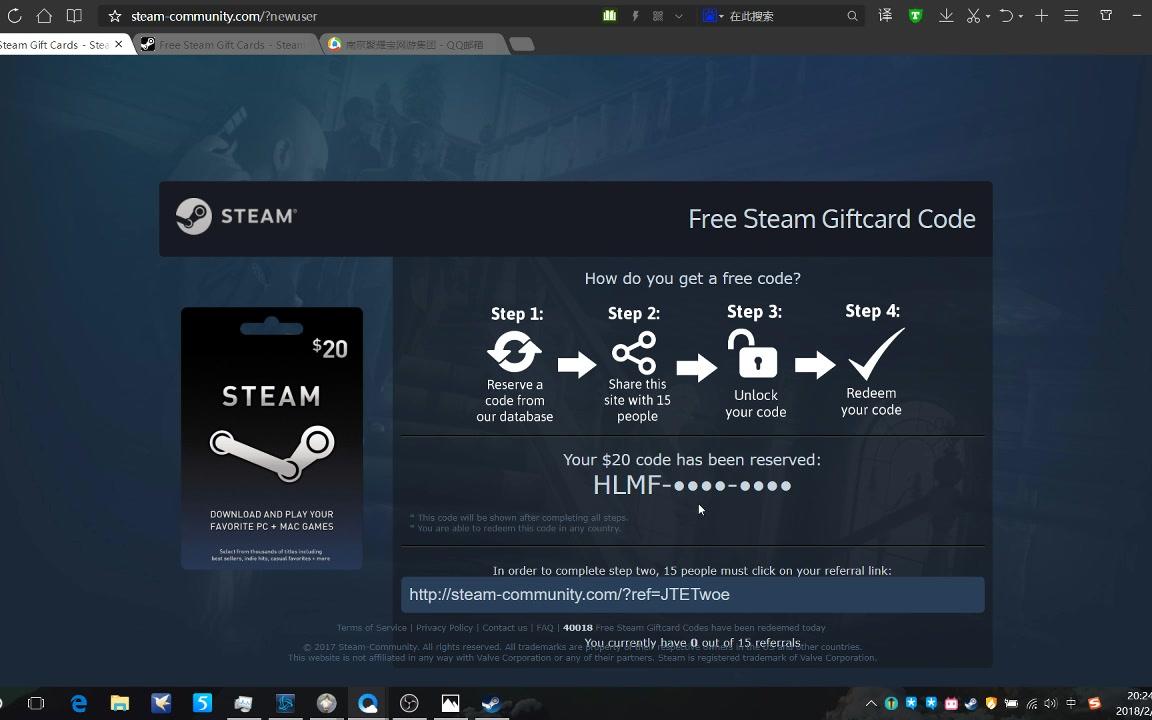The width and height of the screenshot is (1152, 720).
Task: Reload the page with the refresh icon
Action: coord(14,15)
